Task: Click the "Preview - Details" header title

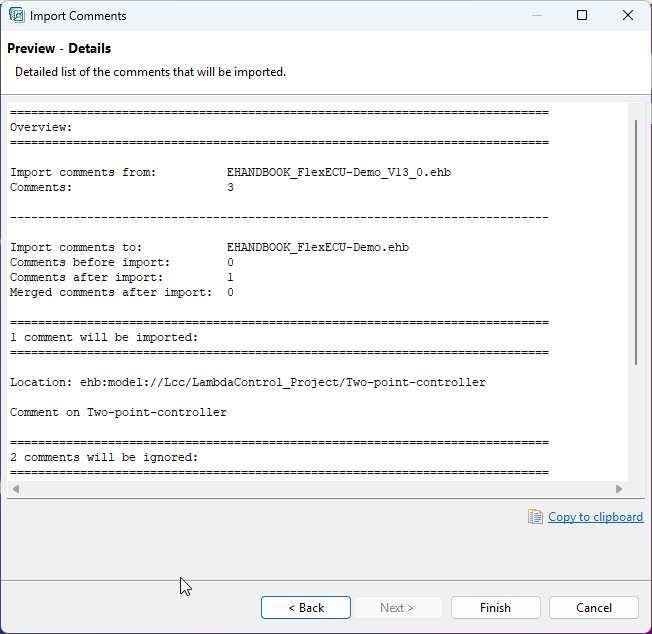Action: [x=59, y=48]
